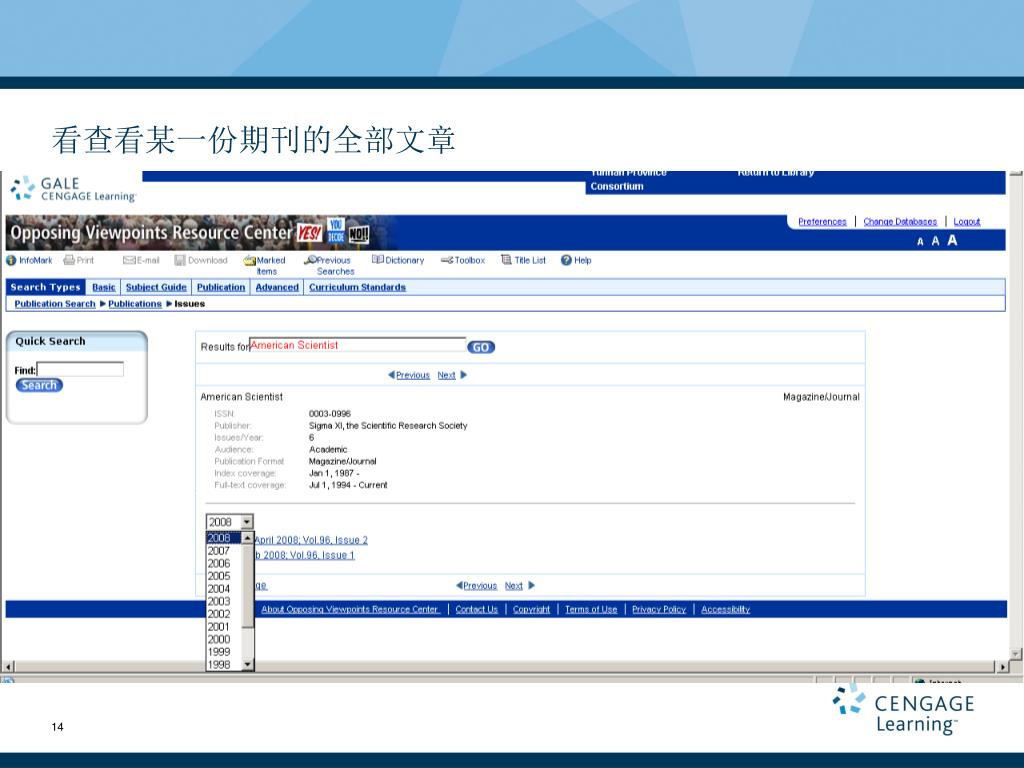Click the Results for American Scientist field

pyautogui.click(x=358, y=345)
